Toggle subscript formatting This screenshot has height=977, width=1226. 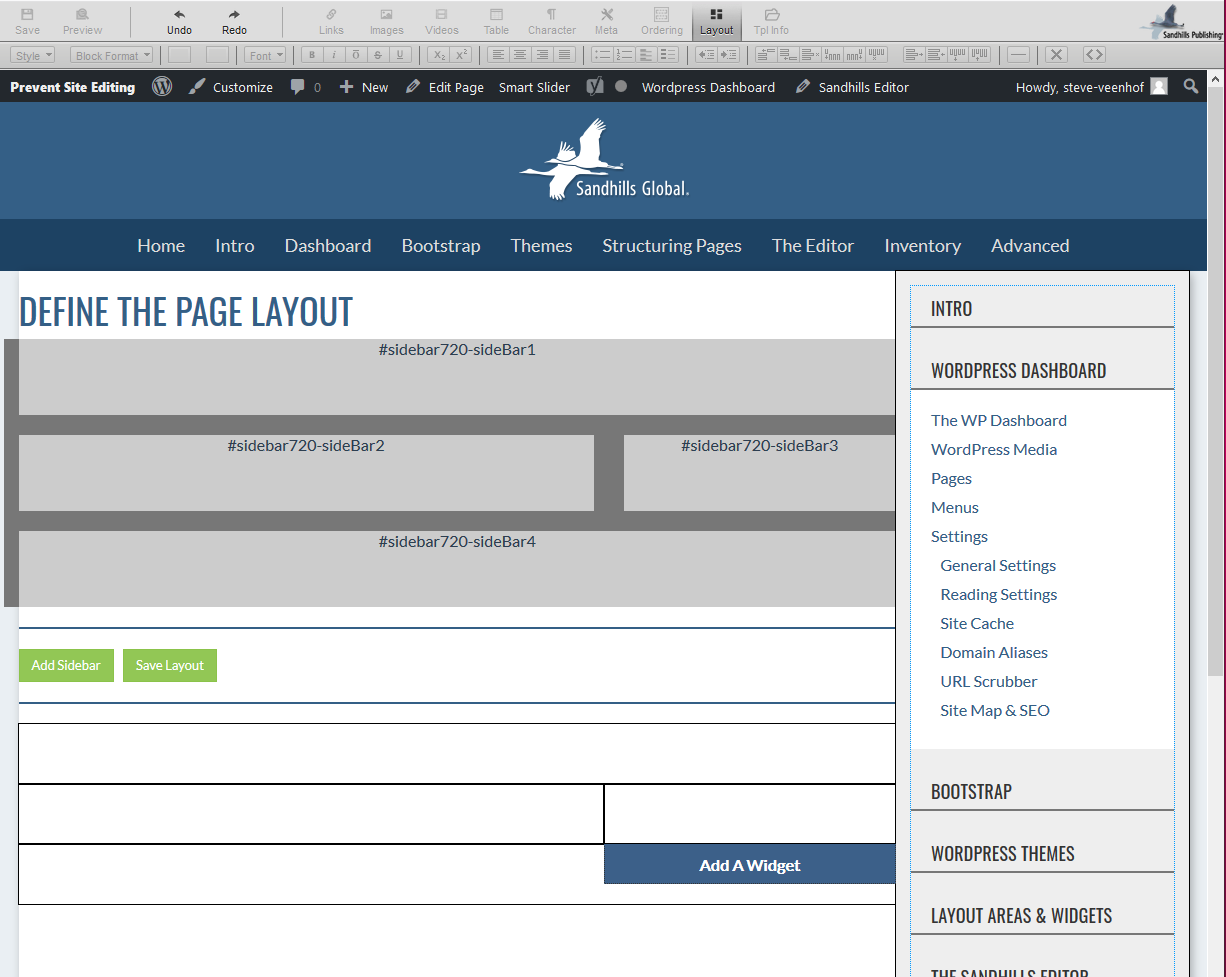(438, 55)
